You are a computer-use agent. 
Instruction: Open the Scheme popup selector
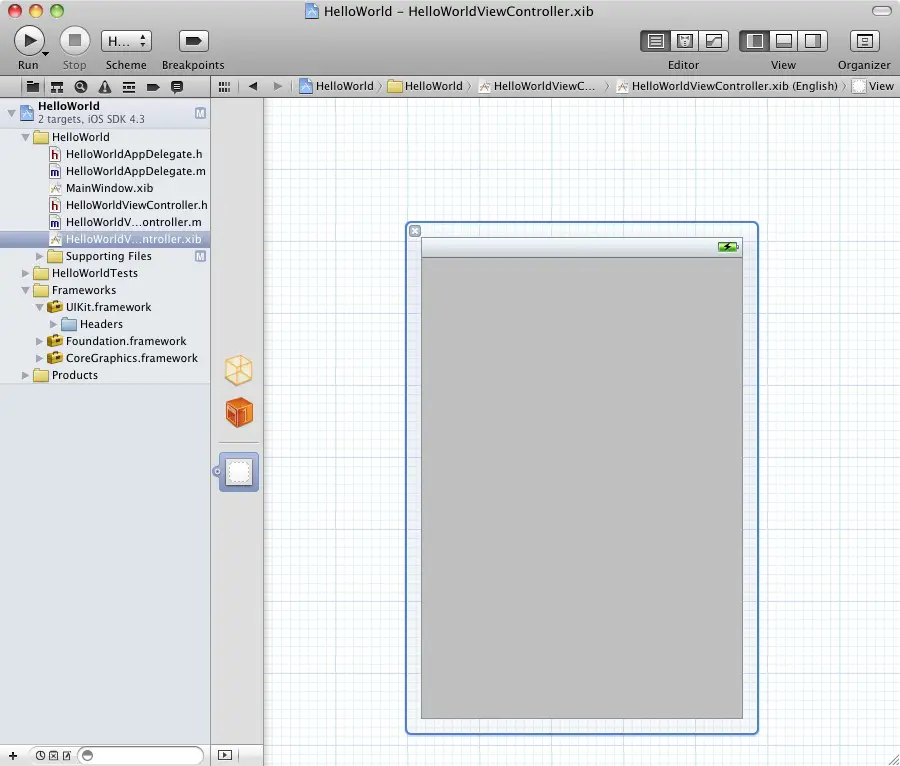point(126,41)
